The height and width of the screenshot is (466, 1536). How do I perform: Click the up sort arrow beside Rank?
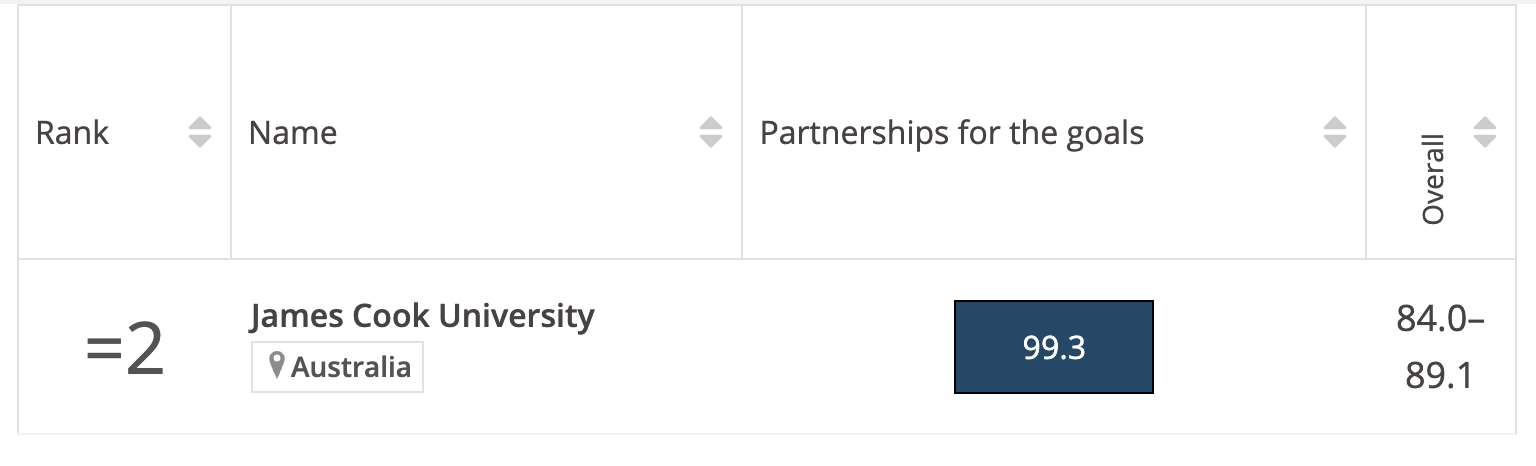[x=200, y=125]
